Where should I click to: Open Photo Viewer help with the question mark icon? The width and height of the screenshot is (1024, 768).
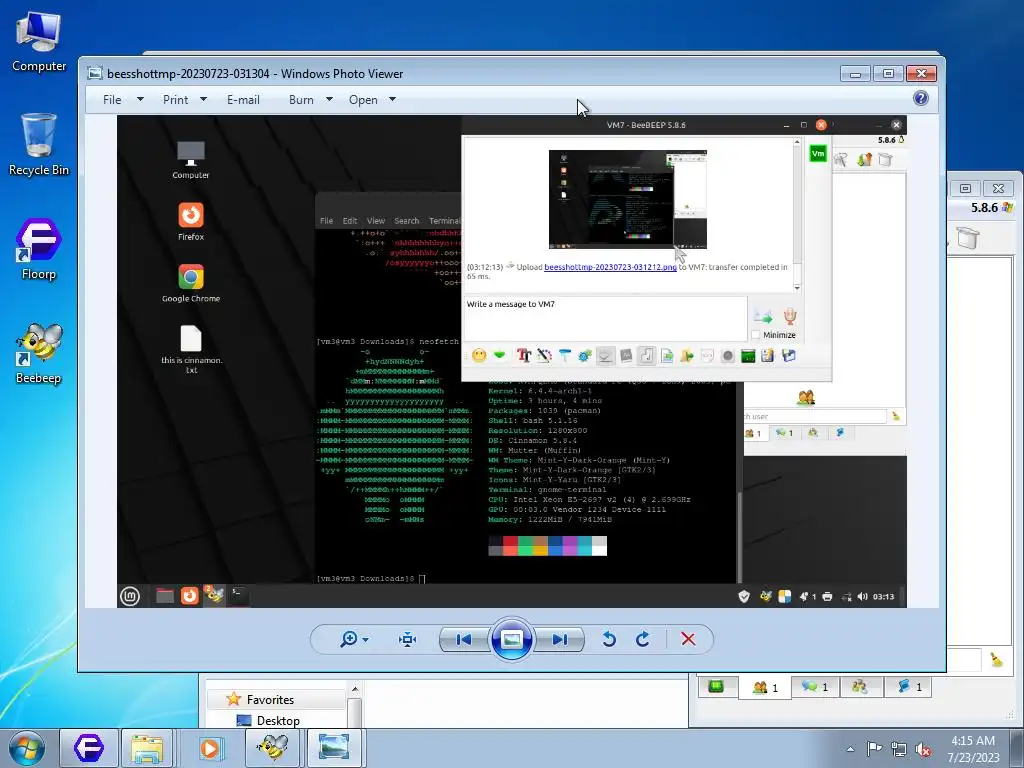[921, 98]
